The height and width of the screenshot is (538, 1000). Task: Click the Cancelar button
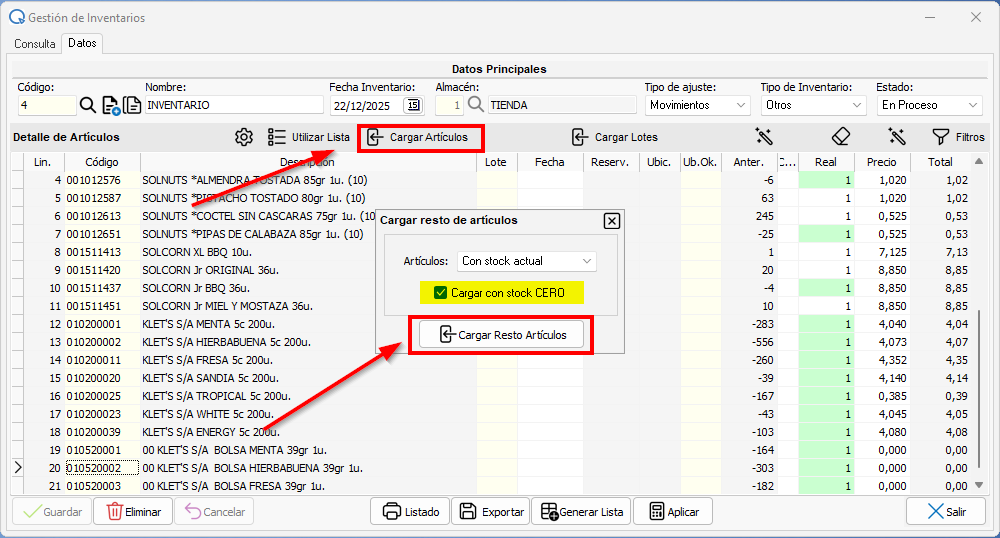coord(214,512)
